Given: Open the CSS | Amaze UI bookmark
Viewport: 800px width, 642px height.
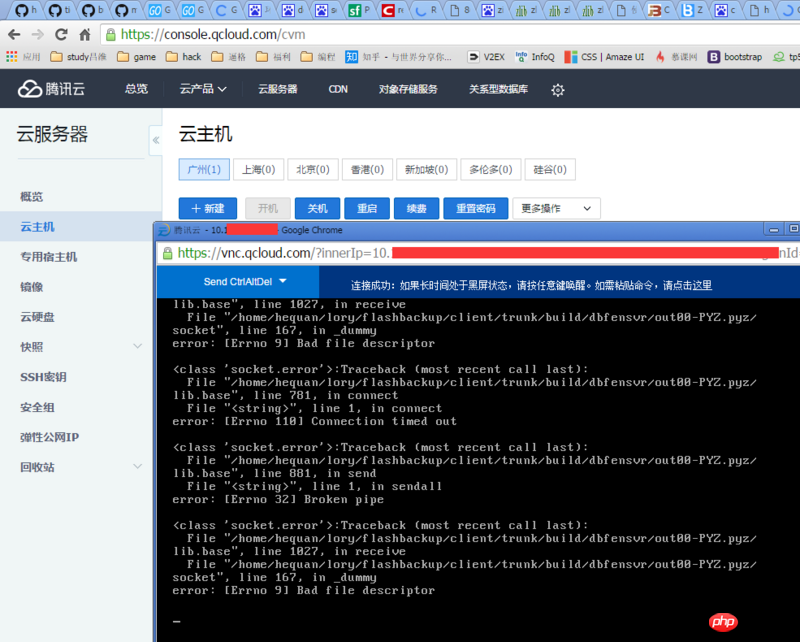Looking at the screenshot, I should 604,57.
